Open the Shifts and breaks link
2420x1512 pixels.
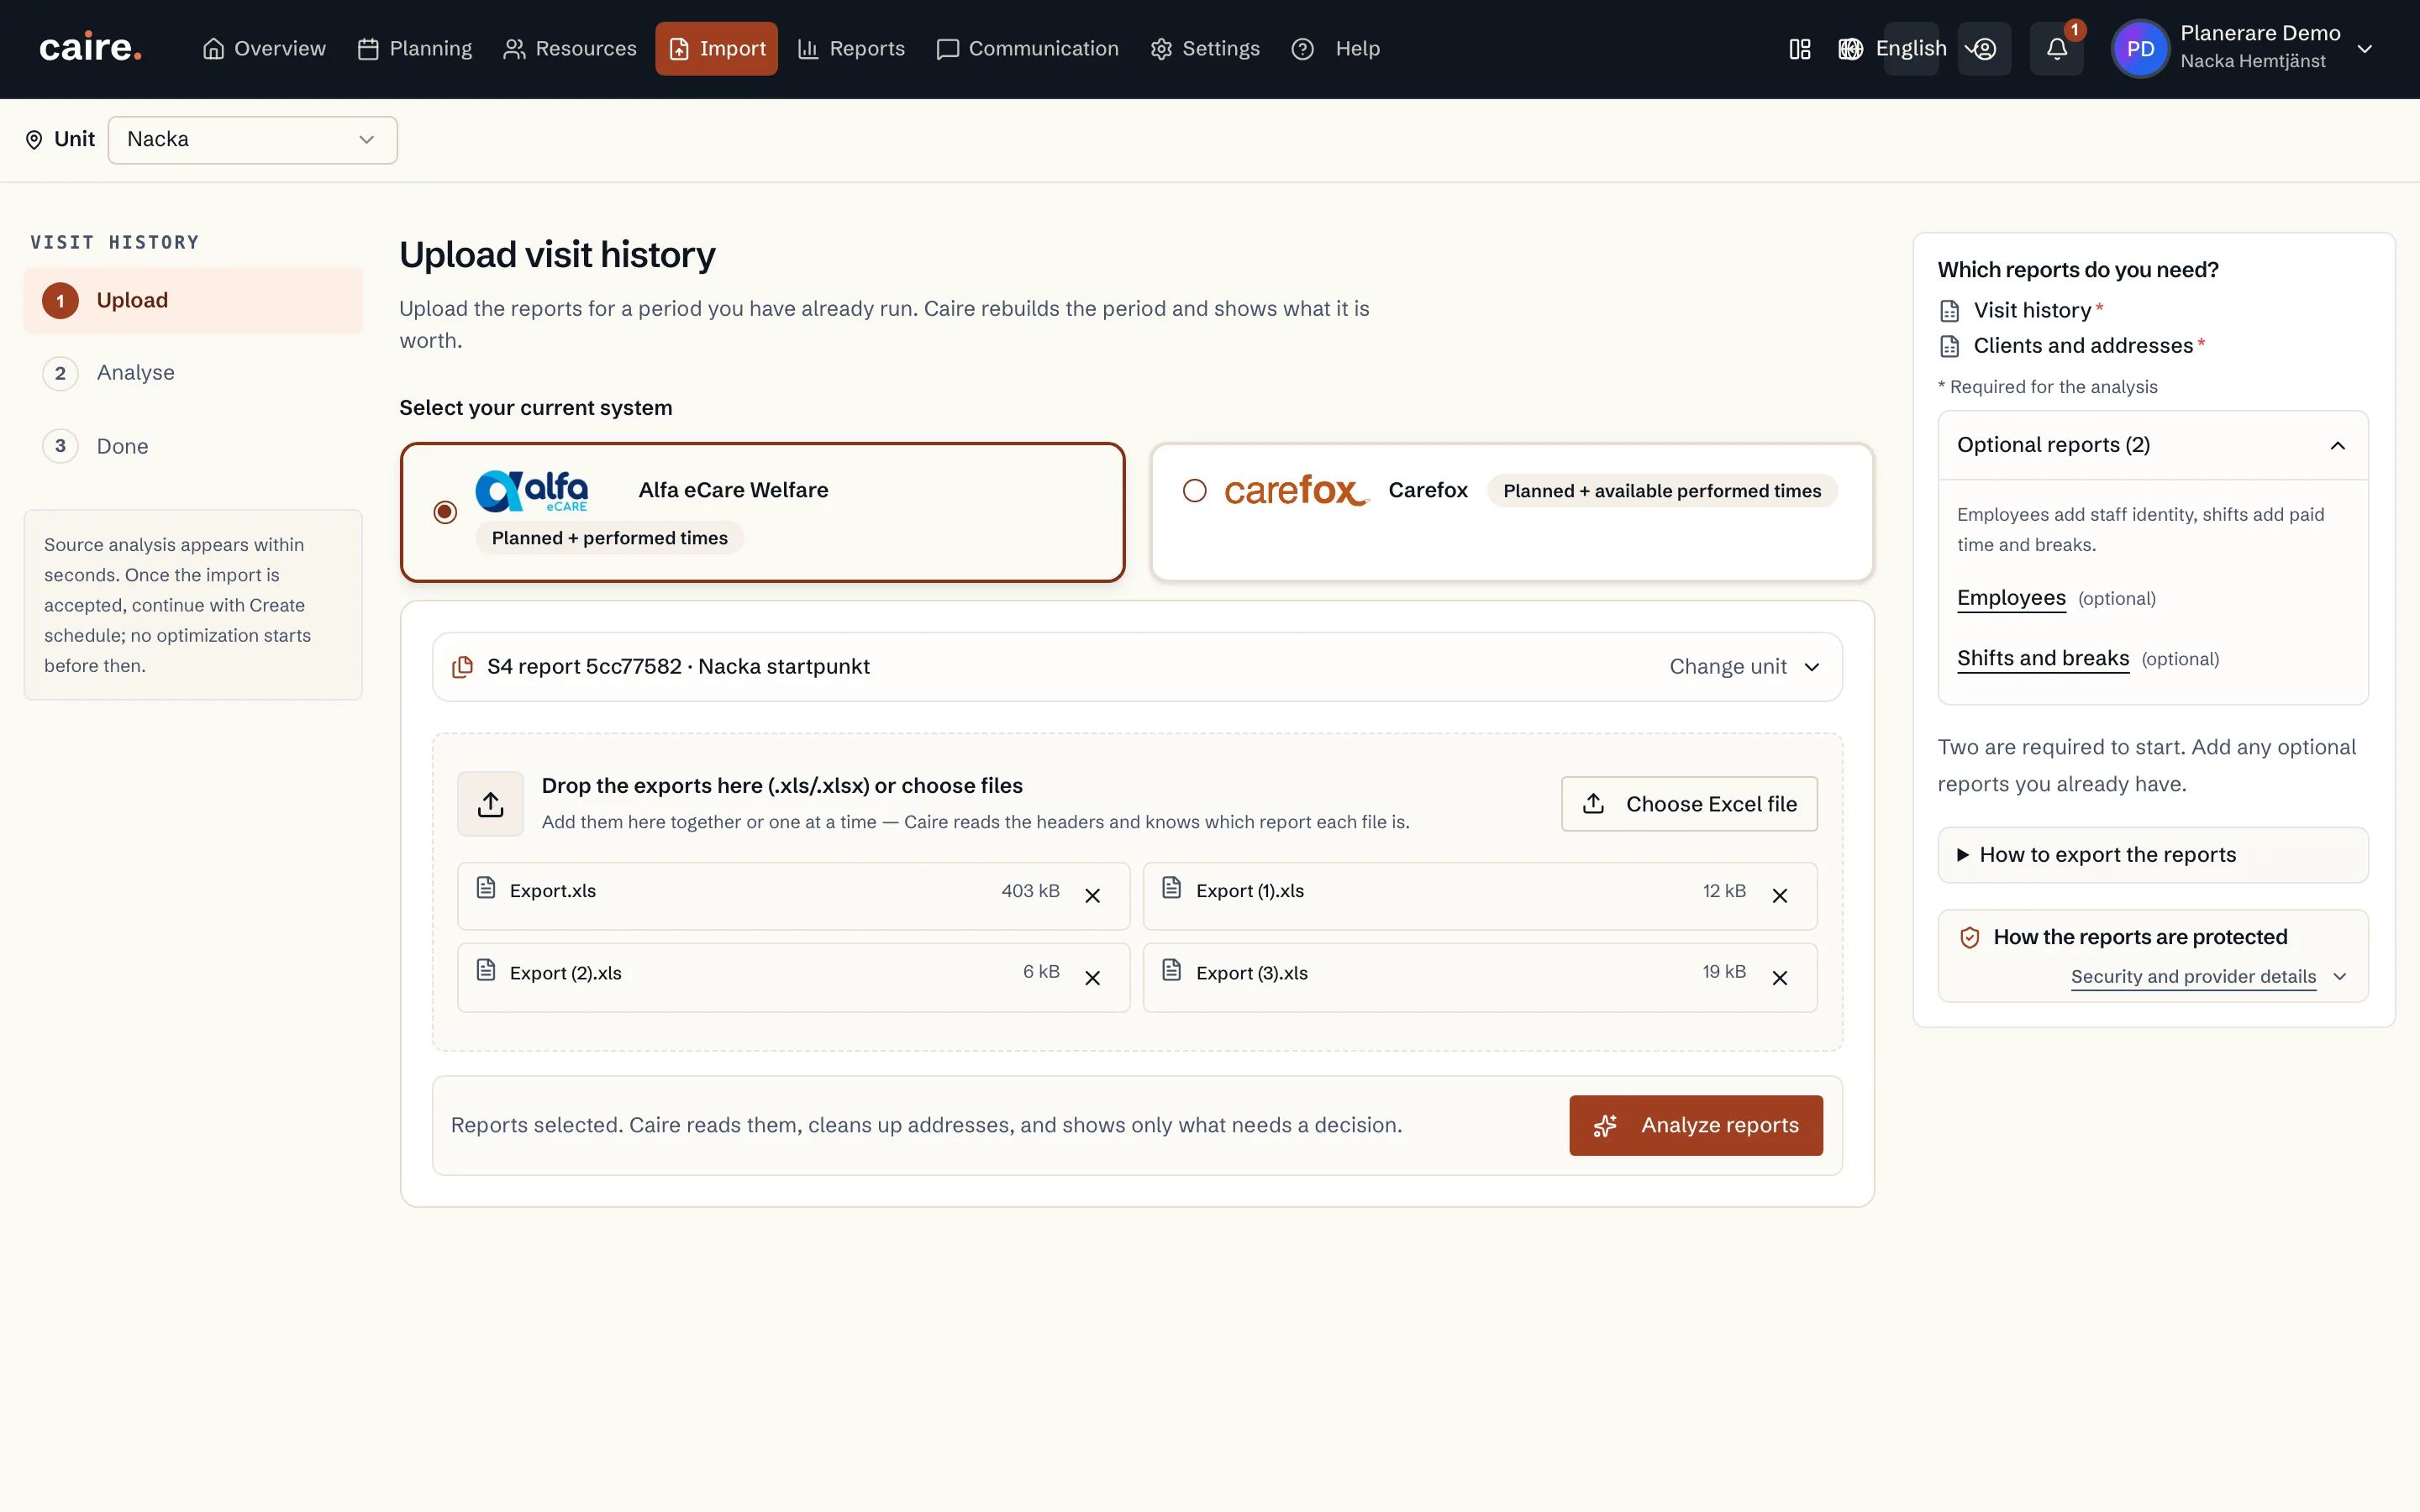click(x=2043, y=659)
